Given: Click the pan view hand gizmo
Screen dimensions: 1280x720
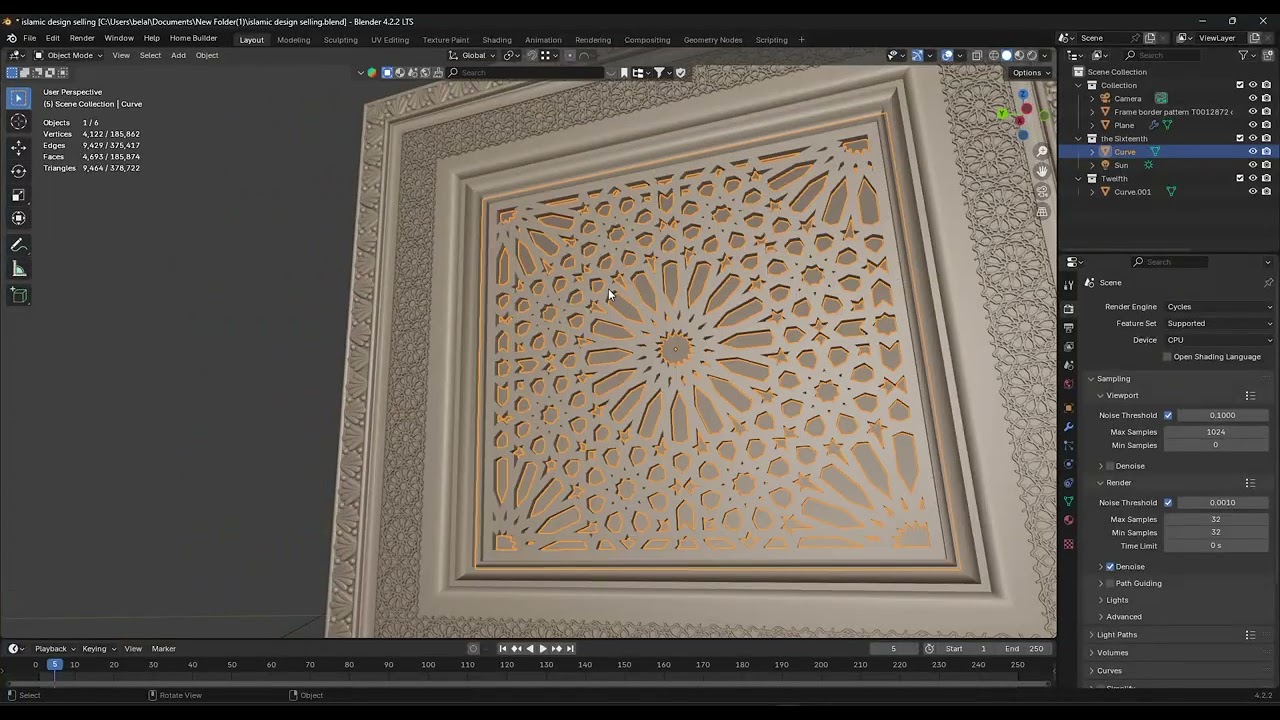Looking at the screenshot, I should [x=1042, y=171].
